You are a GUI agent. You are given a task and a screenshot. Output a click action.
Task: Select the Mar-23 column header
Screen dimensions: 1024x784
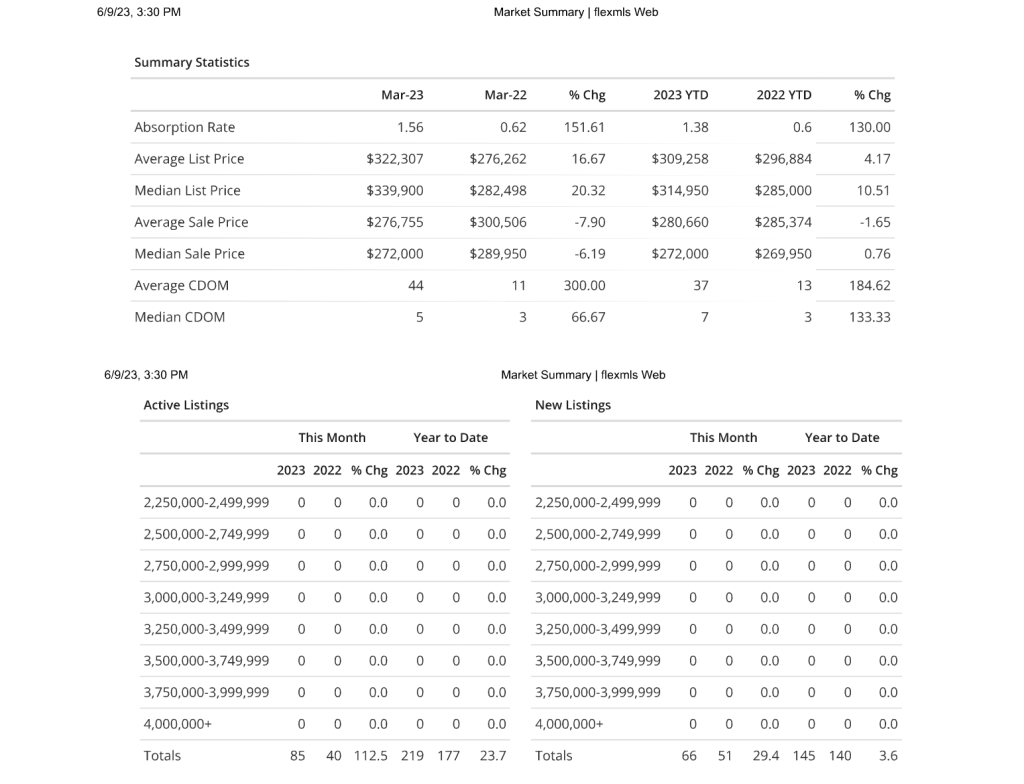(x=402, y=95)
